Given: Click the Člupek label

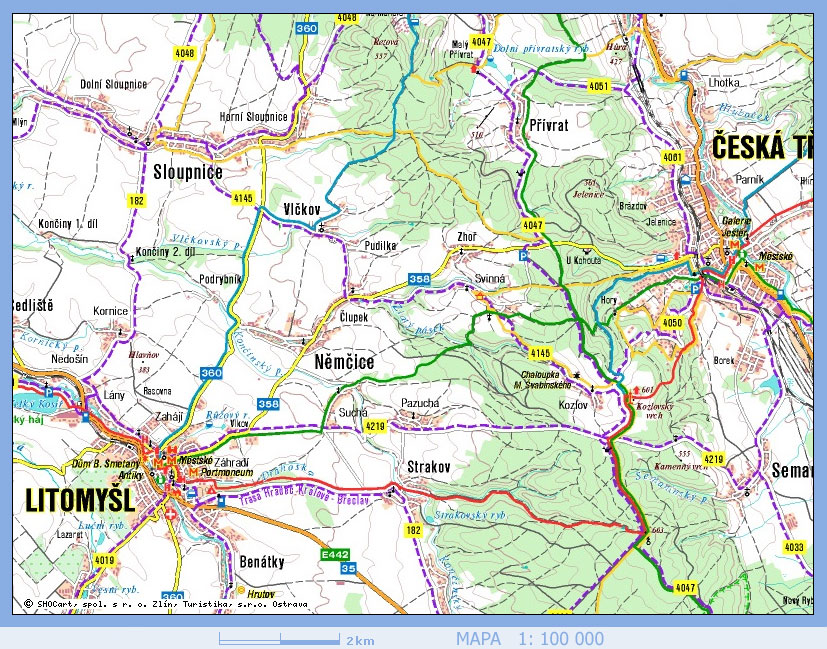Looking at the screenshot, I should click(354, 317).
